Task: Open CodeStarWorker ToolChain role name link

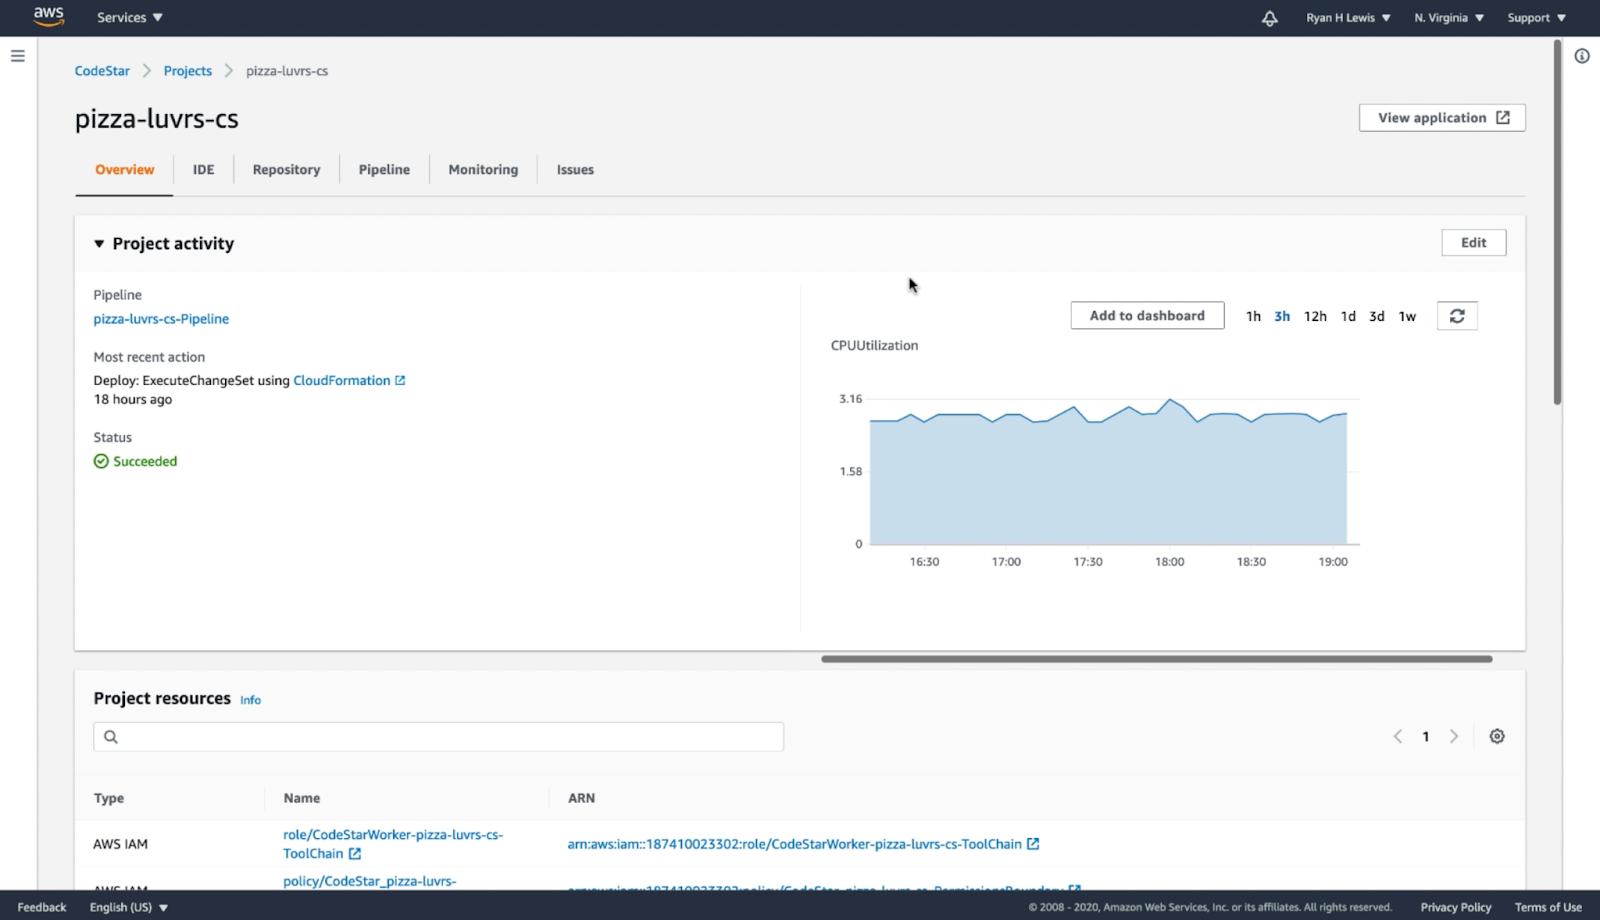Action: click(392, 844)
